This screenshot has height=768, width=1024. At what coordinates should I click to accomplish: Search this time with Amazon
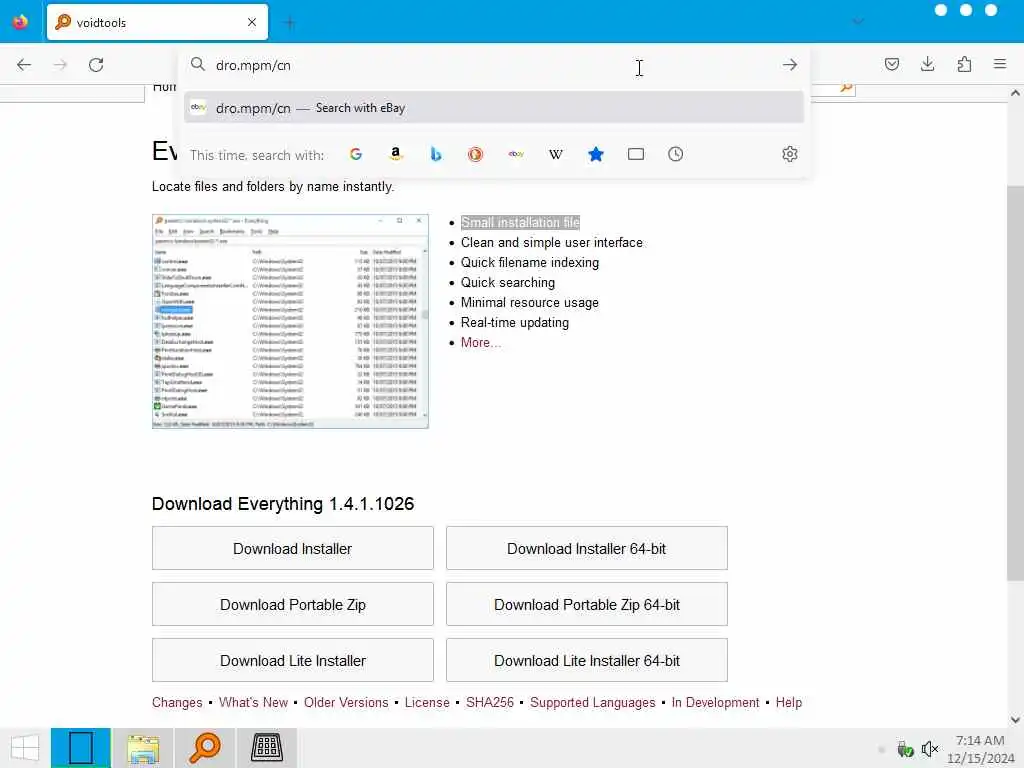(396, 154)
